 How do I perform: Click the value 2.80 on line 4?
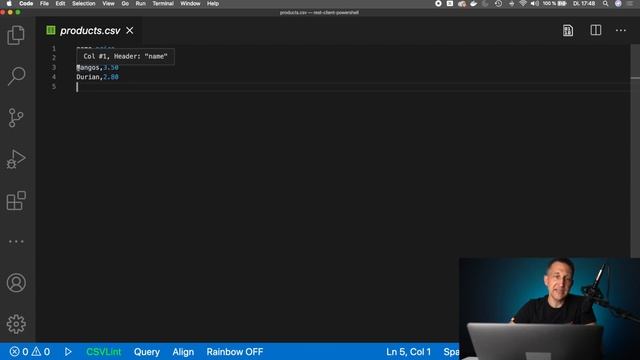point(111,77)
